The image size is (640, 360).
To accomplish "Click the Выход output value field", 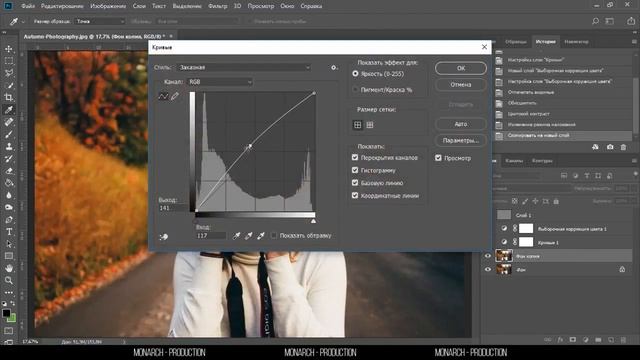I will (171, 208).
